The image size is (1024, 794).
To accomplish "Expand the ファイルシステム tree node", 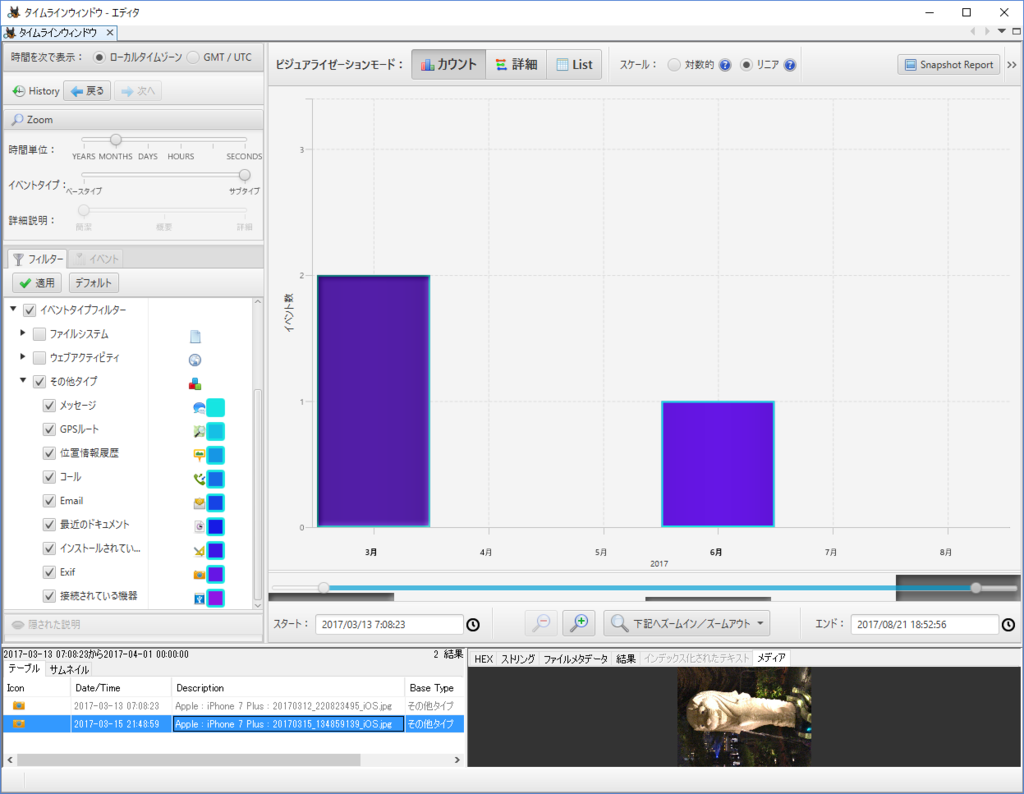I will click(23, 333).
